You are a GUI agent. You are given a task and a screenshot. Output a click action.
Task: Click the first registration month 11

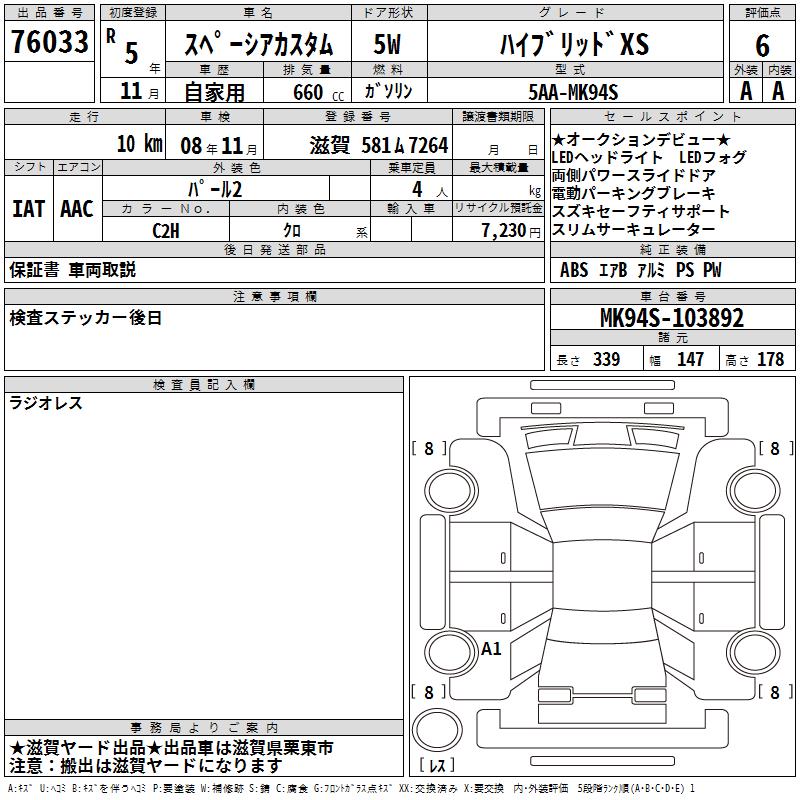coord(131,91)
